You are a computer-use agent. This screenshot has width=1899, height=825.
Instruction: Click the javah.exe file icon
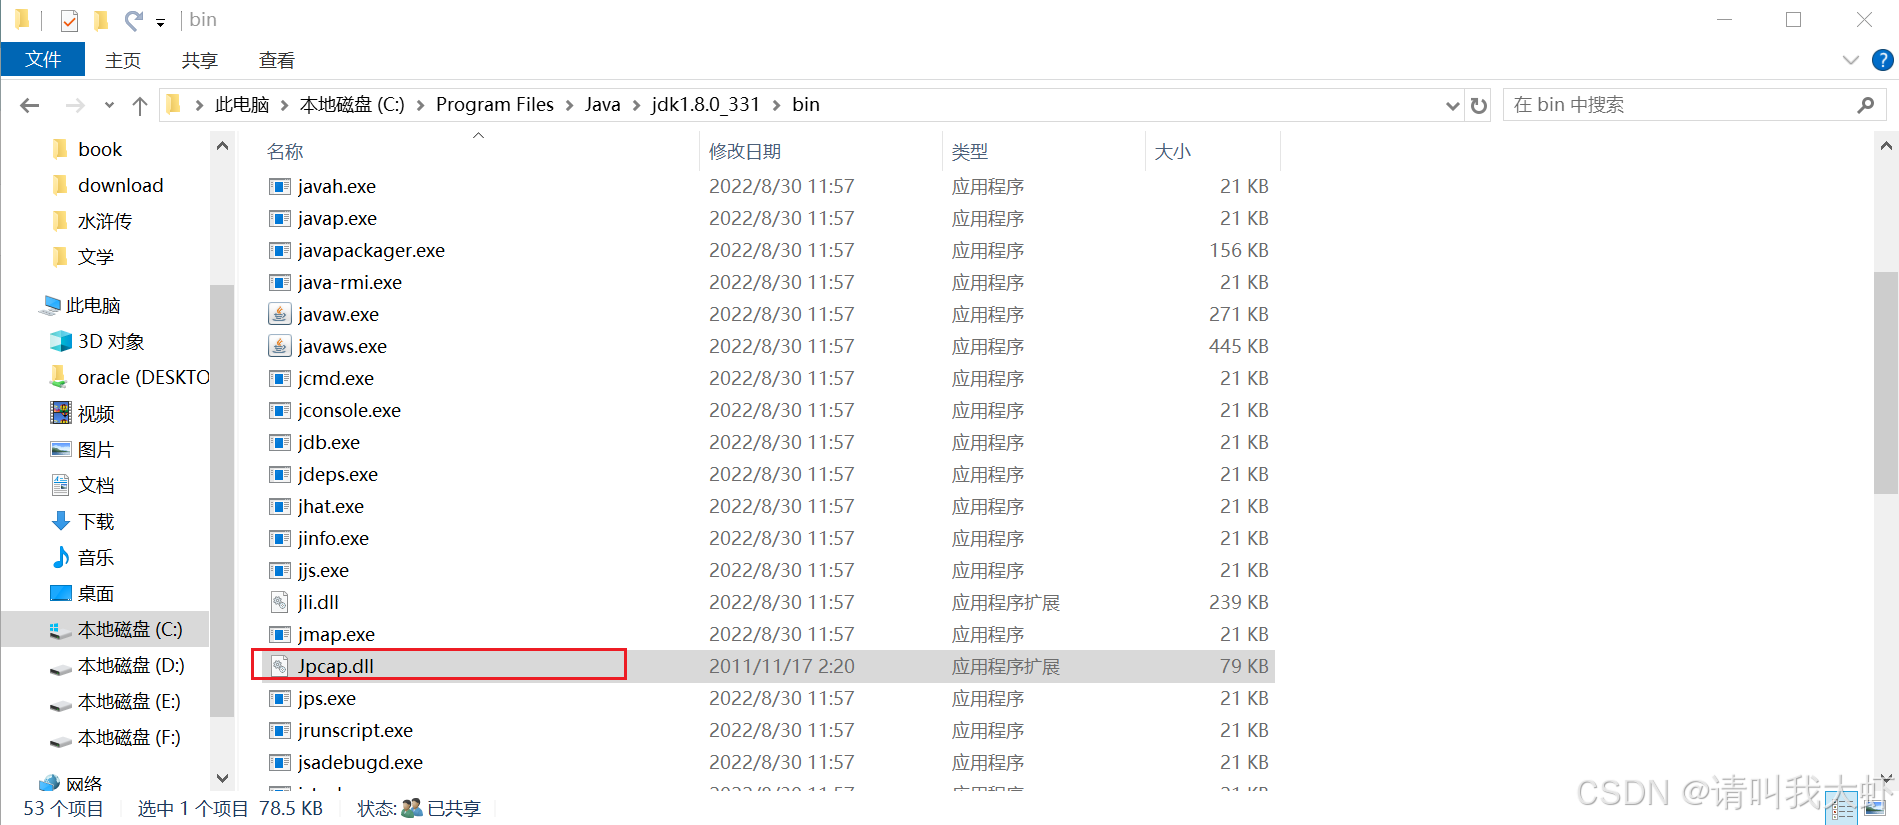(x=280, y=187)
